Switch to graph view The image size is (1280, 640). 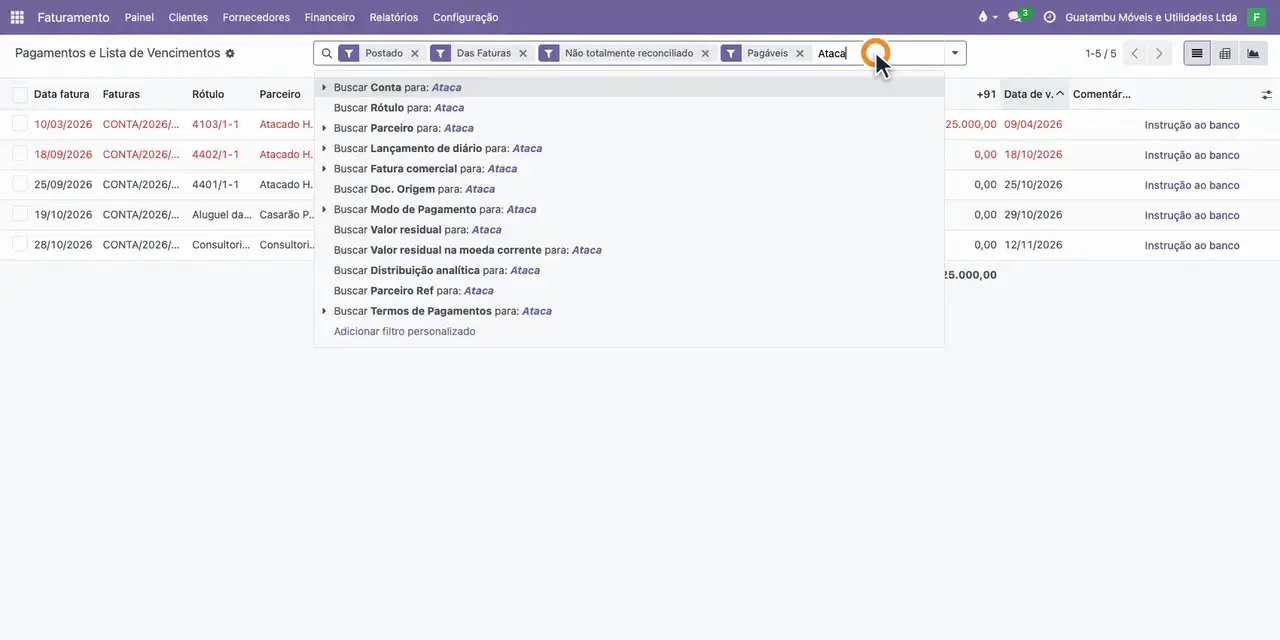pos(1253,53)
